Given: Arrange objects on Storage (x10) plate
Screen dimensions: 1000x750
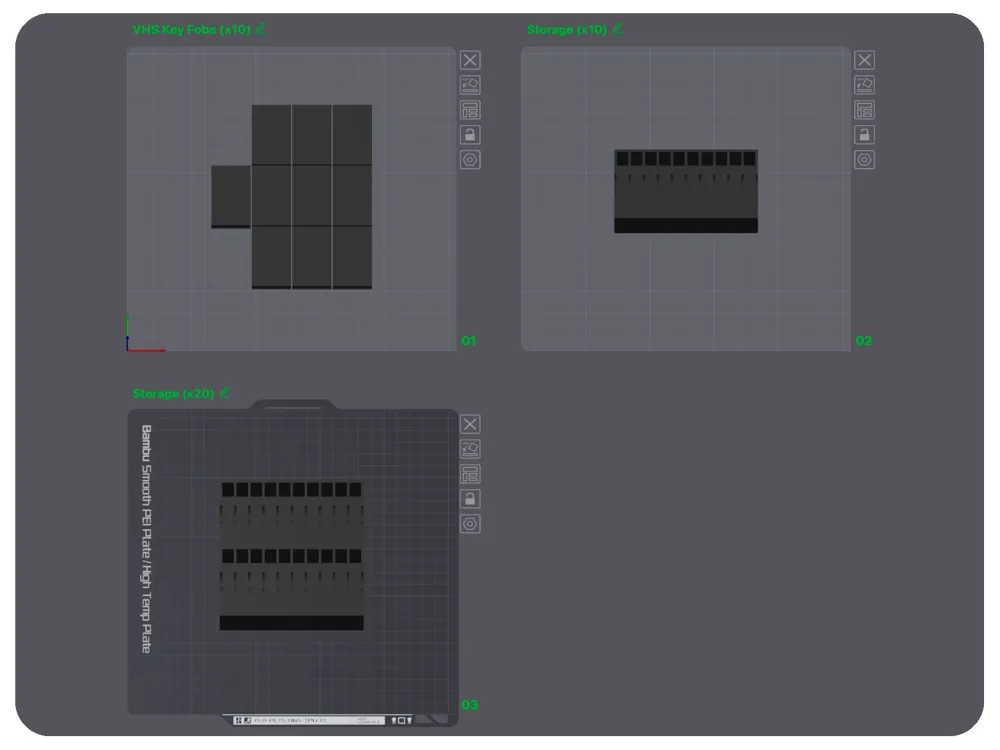Looking at the screenshot, I should 864,110.
